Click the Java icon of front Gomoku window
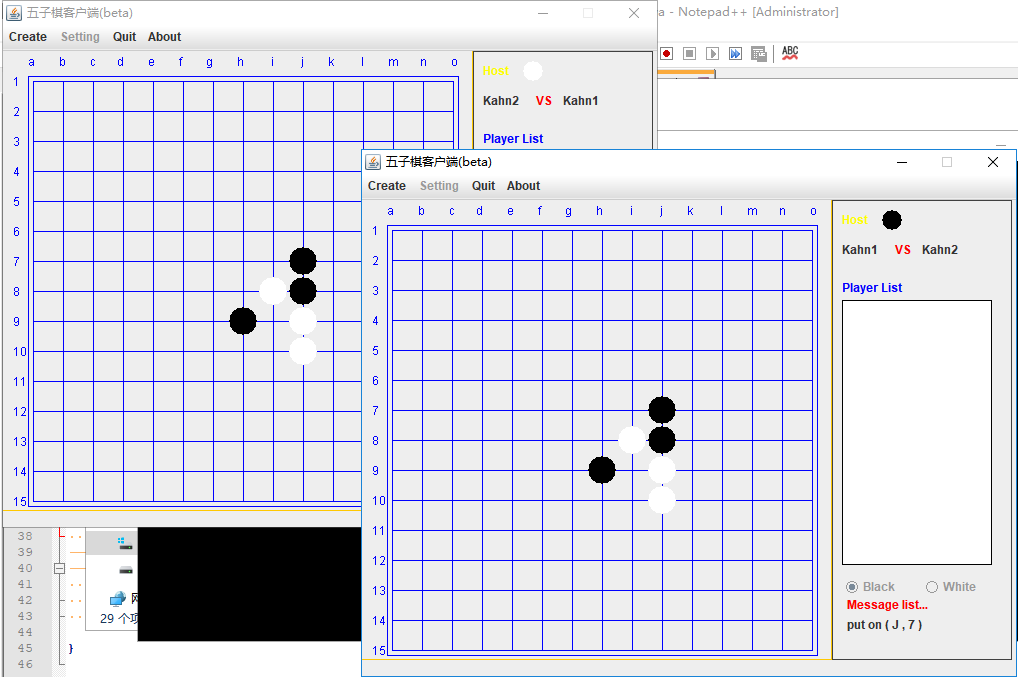 click(373, 162)
